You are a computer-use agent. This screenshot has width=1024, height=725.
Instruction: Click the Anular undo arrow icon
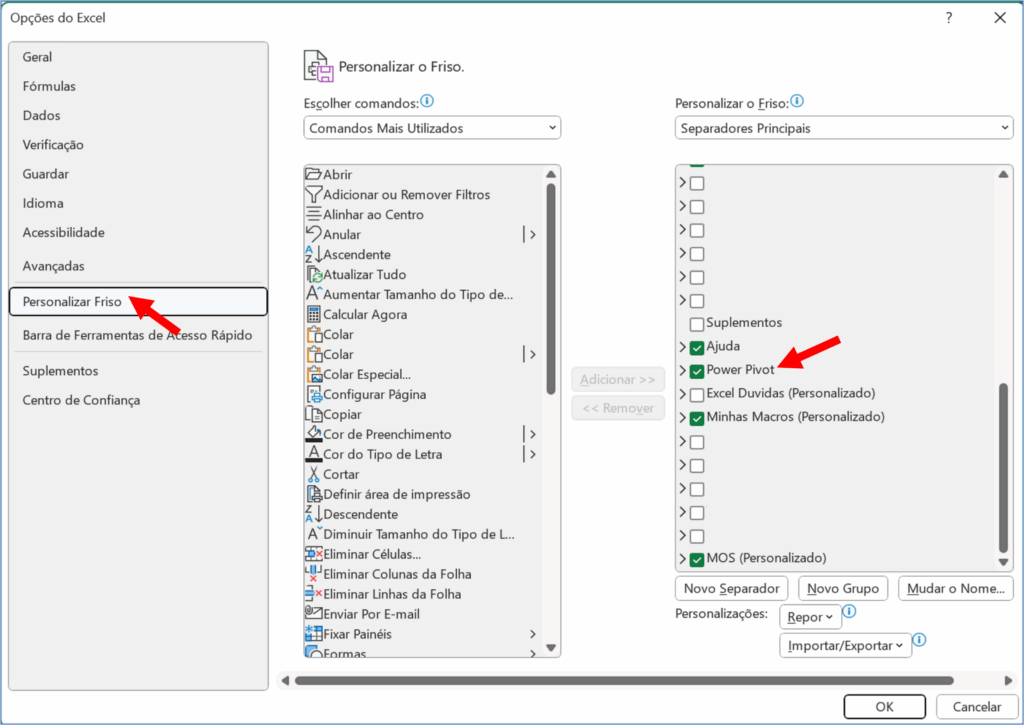pos(314,234)
